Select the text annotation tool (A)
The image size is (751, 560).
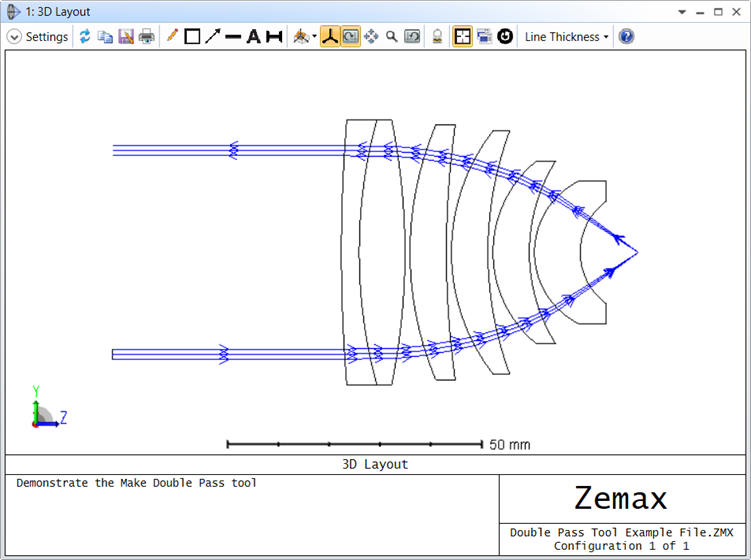click(253, 36)
